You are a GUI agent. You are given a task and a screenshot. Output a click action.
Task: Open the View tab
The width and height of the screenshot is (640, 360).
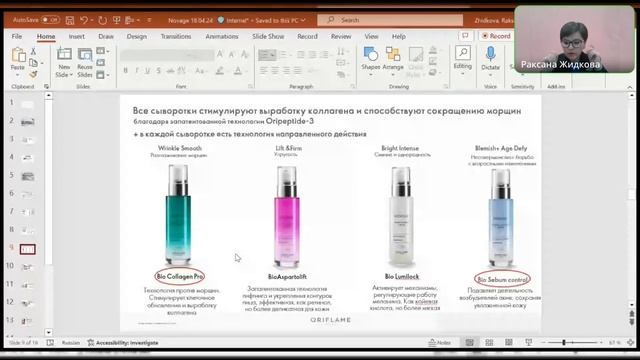click(371, 36)
